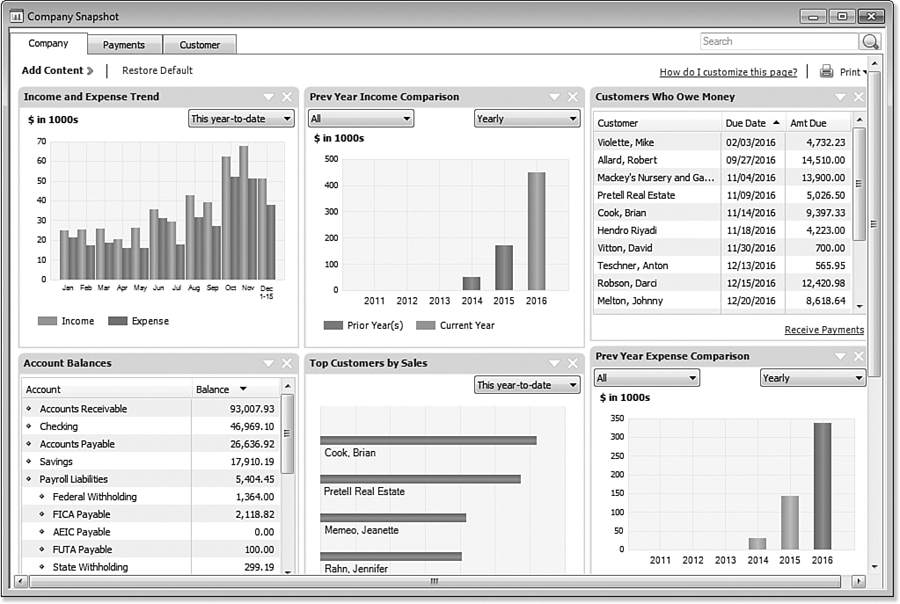Click the diamond icon beside Payroll Liabilities
The height and width of the screenshot is (604, 900).
click(29, 479)
